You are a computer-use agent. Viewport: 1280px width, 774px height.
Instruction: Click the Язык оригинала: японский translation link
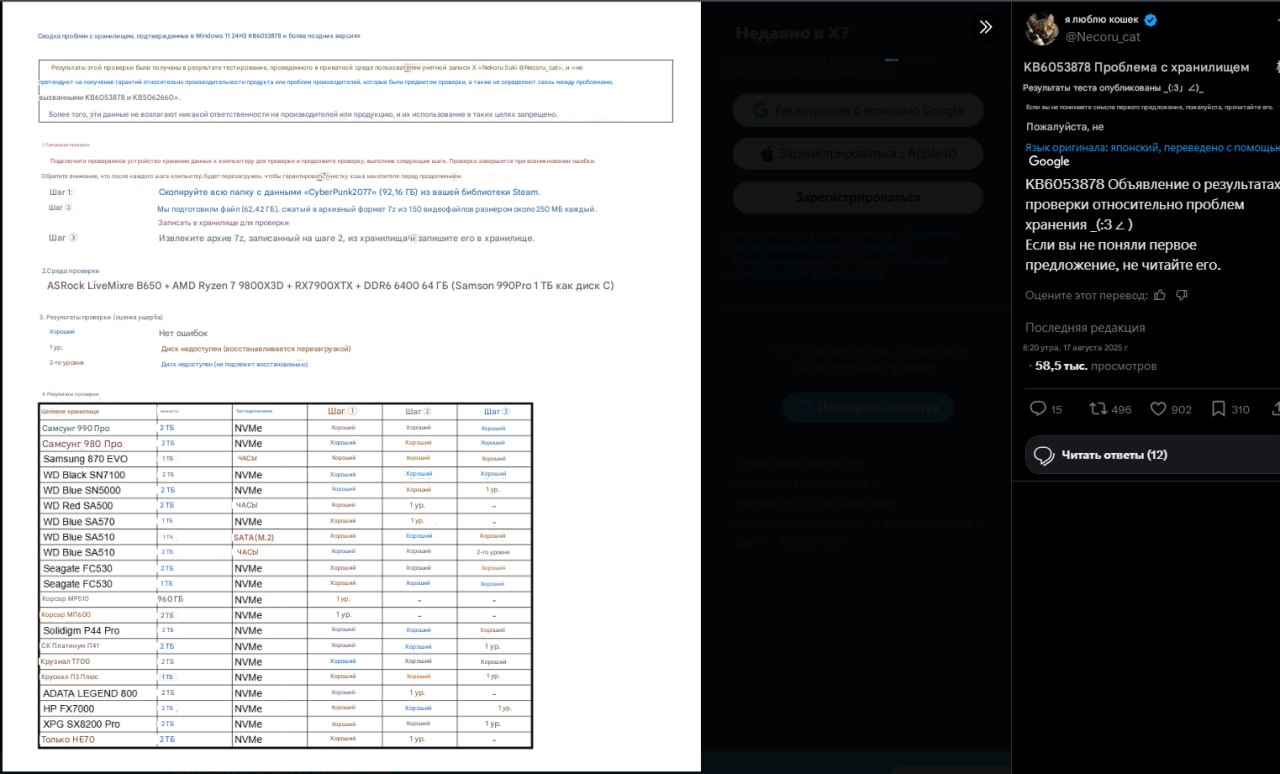(x=1152, y=147)
